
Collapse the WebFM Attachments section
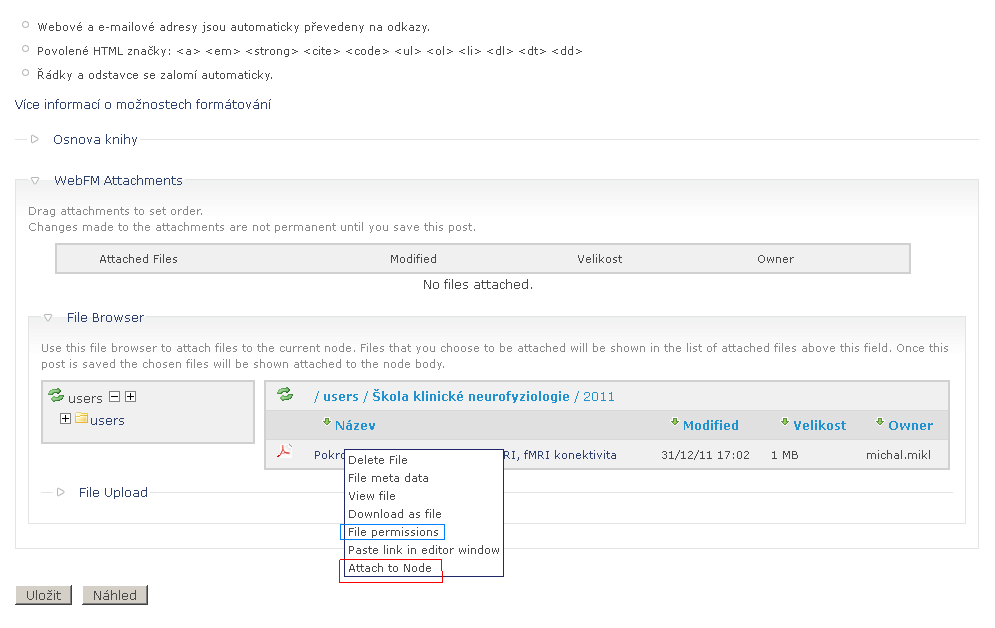pos(118,181)
